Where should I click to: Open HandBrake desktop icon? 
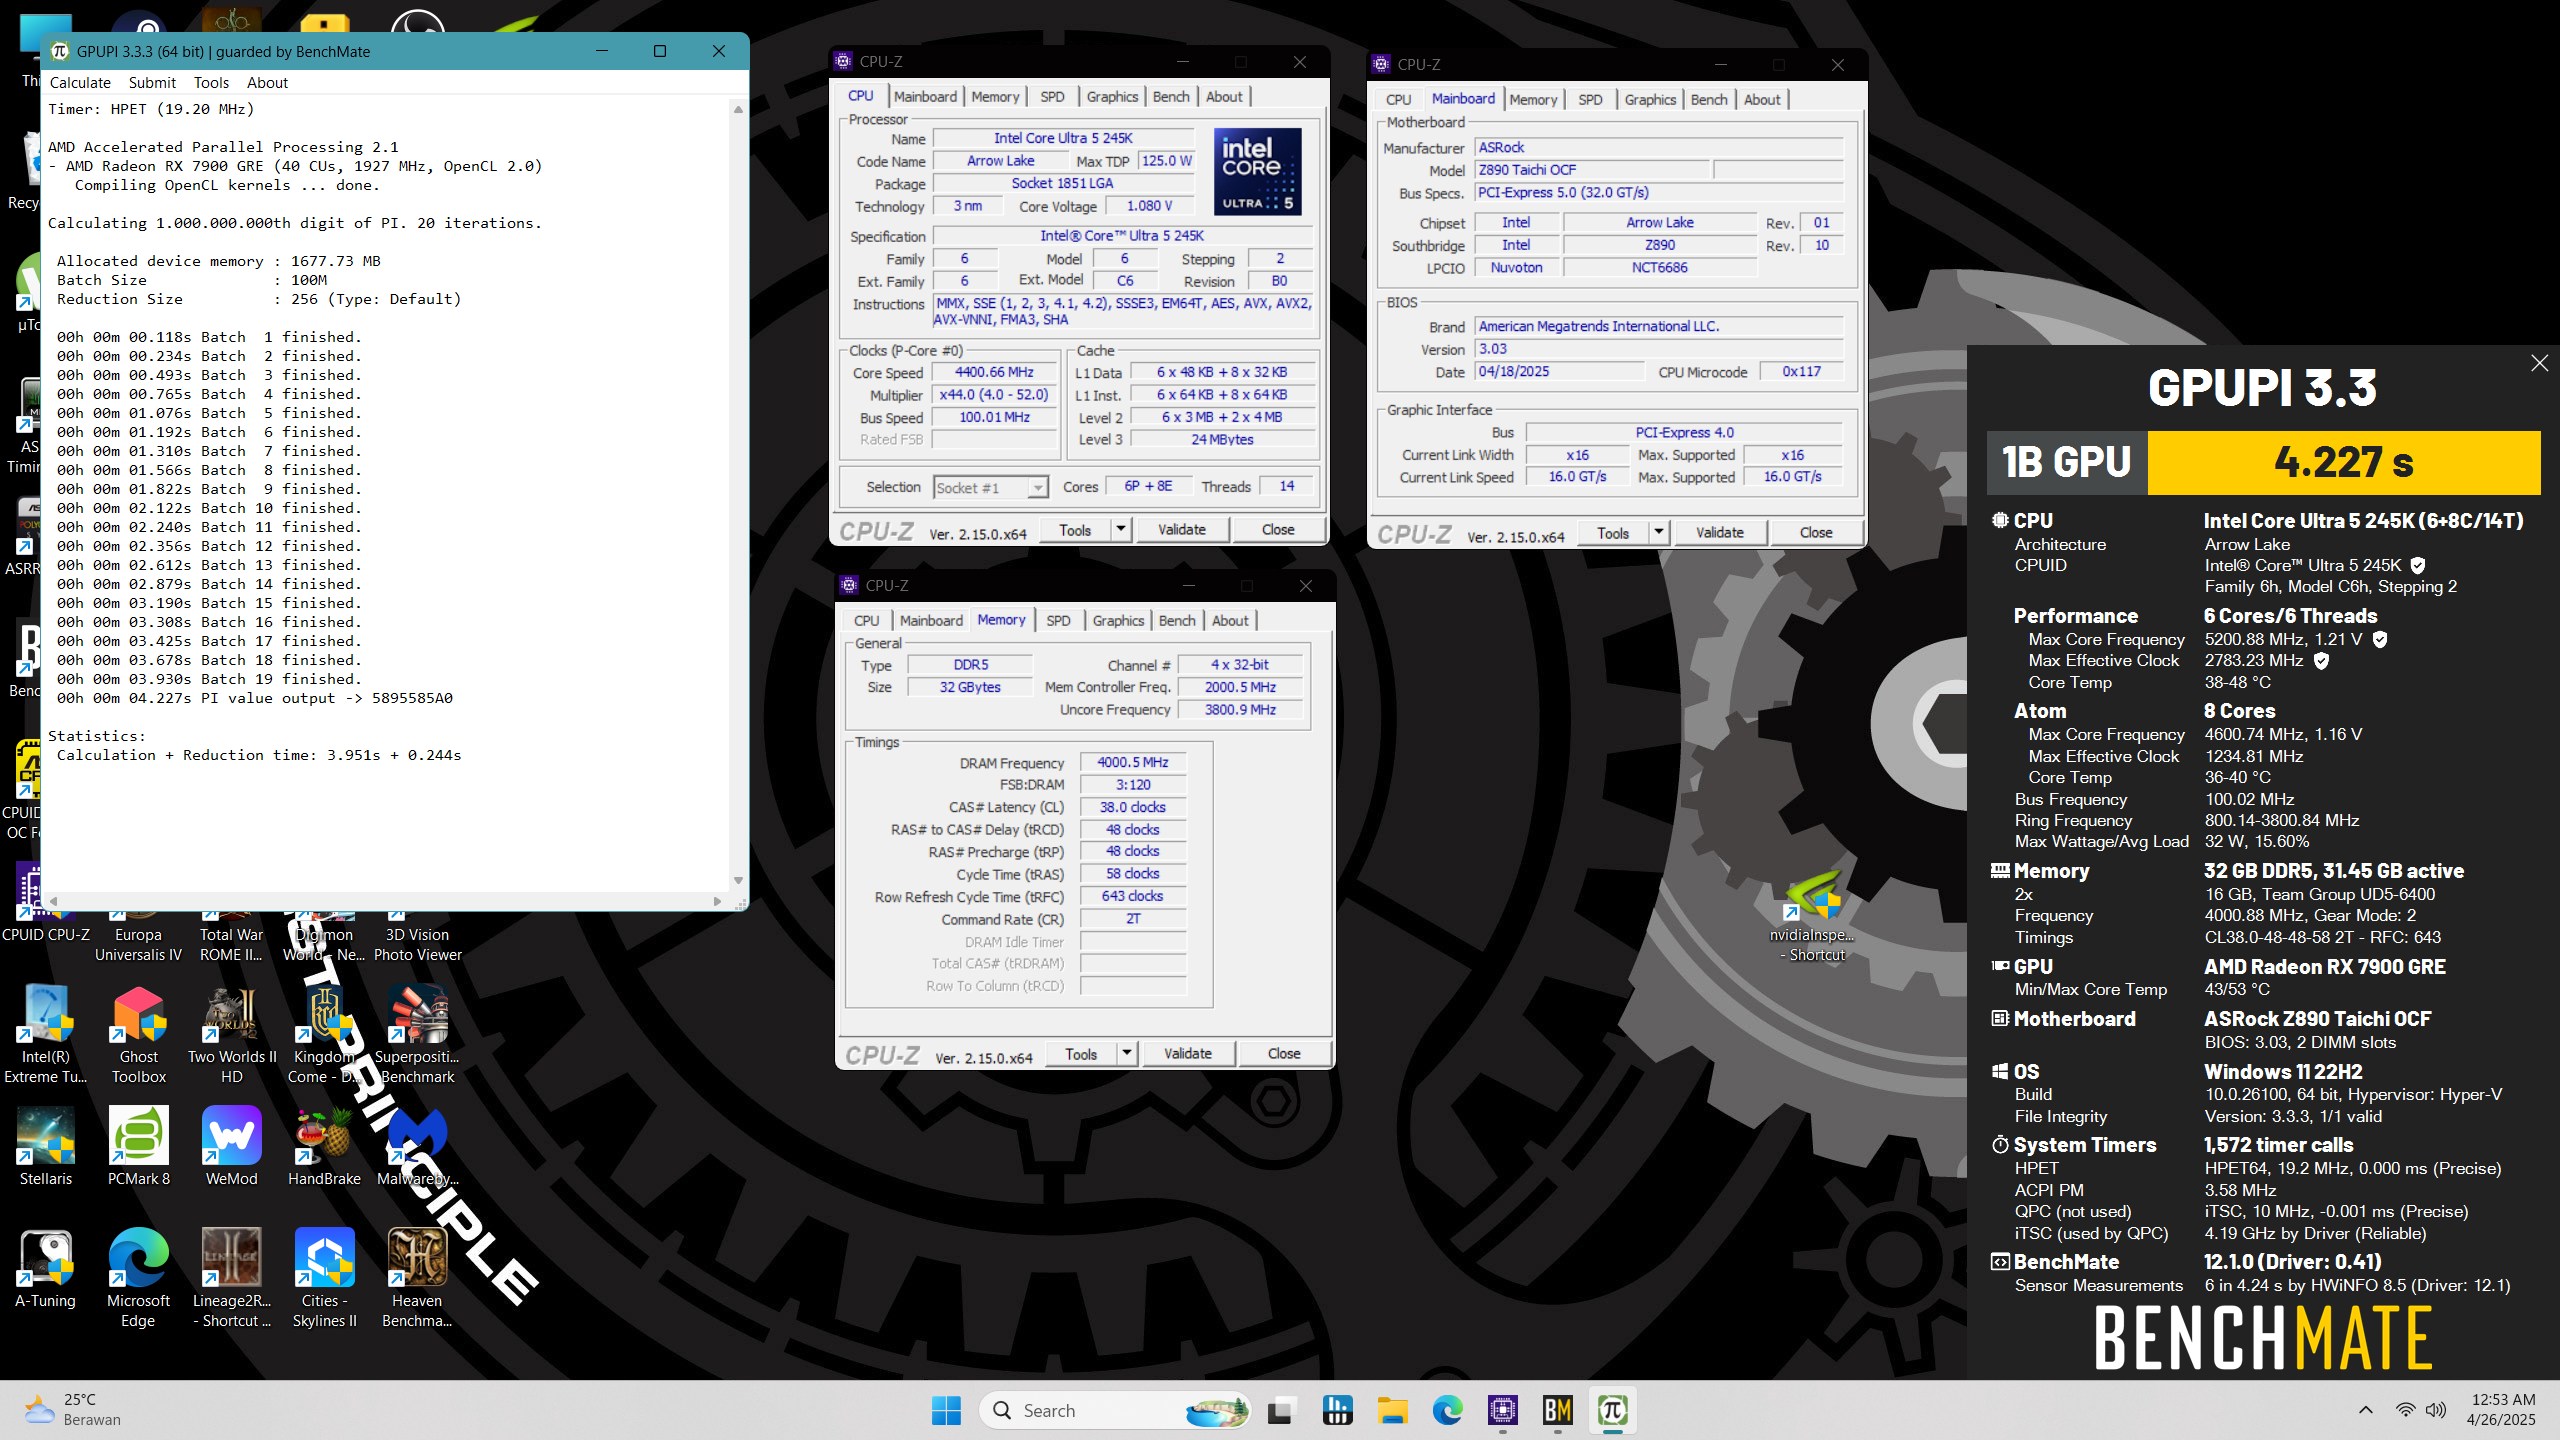(x=325, y=1146)
